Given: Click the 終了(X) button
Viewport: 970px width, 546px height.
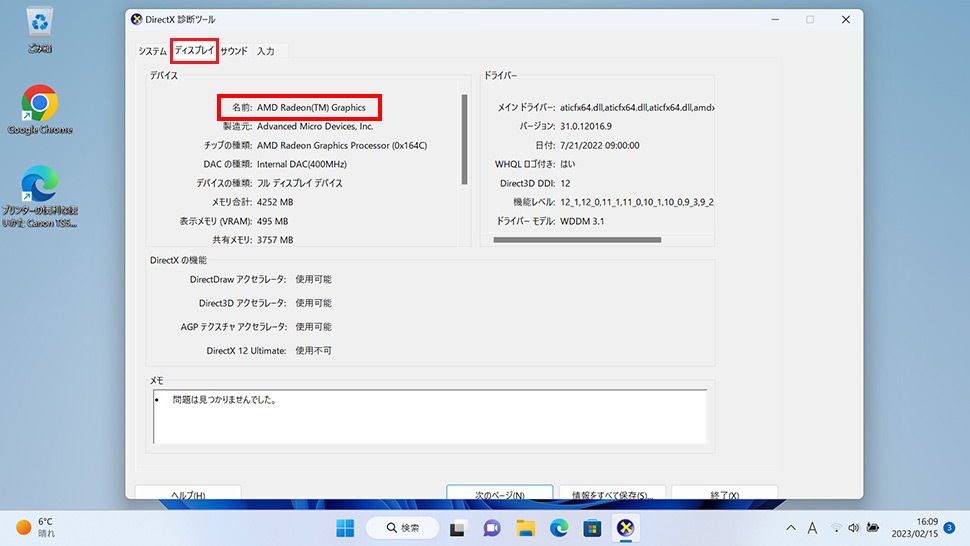Looking at the screenshot, I should (724, 493).
